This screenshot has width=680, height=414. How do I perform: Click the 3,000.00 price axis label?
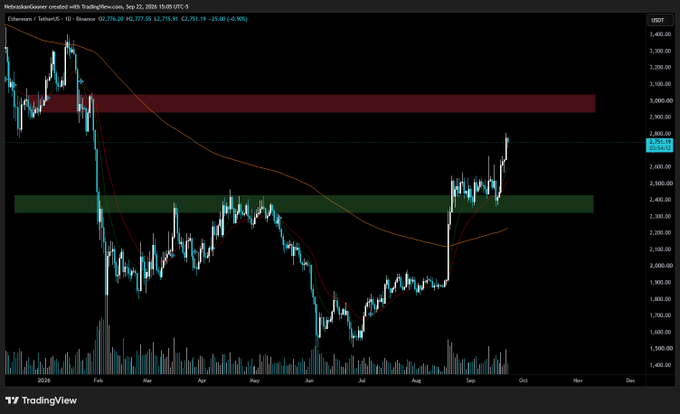click(661, 100)
